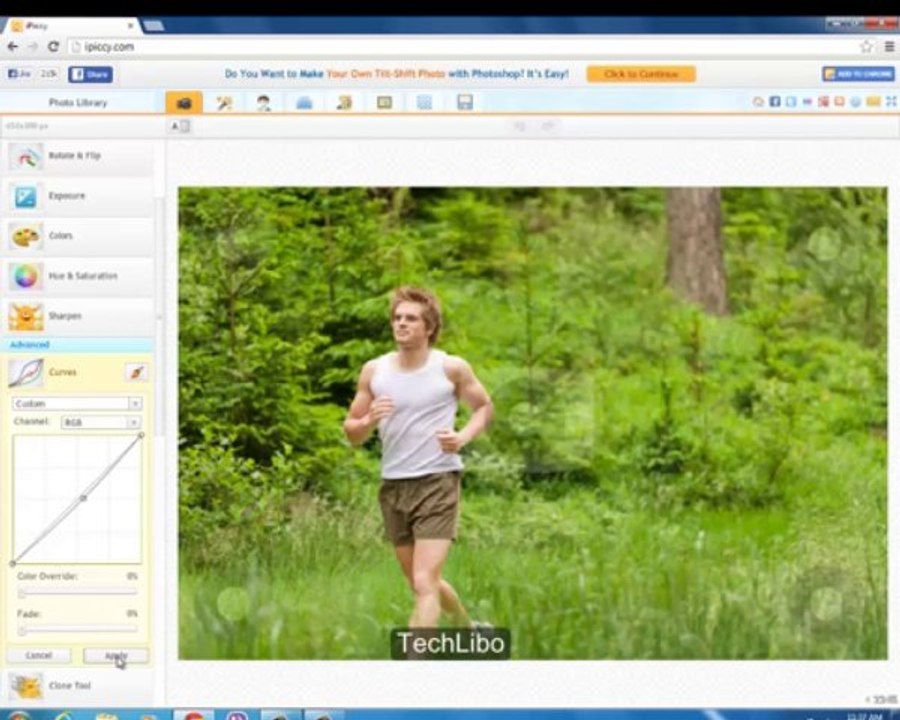Open the paint brush tab

click(x=344, y=103)
